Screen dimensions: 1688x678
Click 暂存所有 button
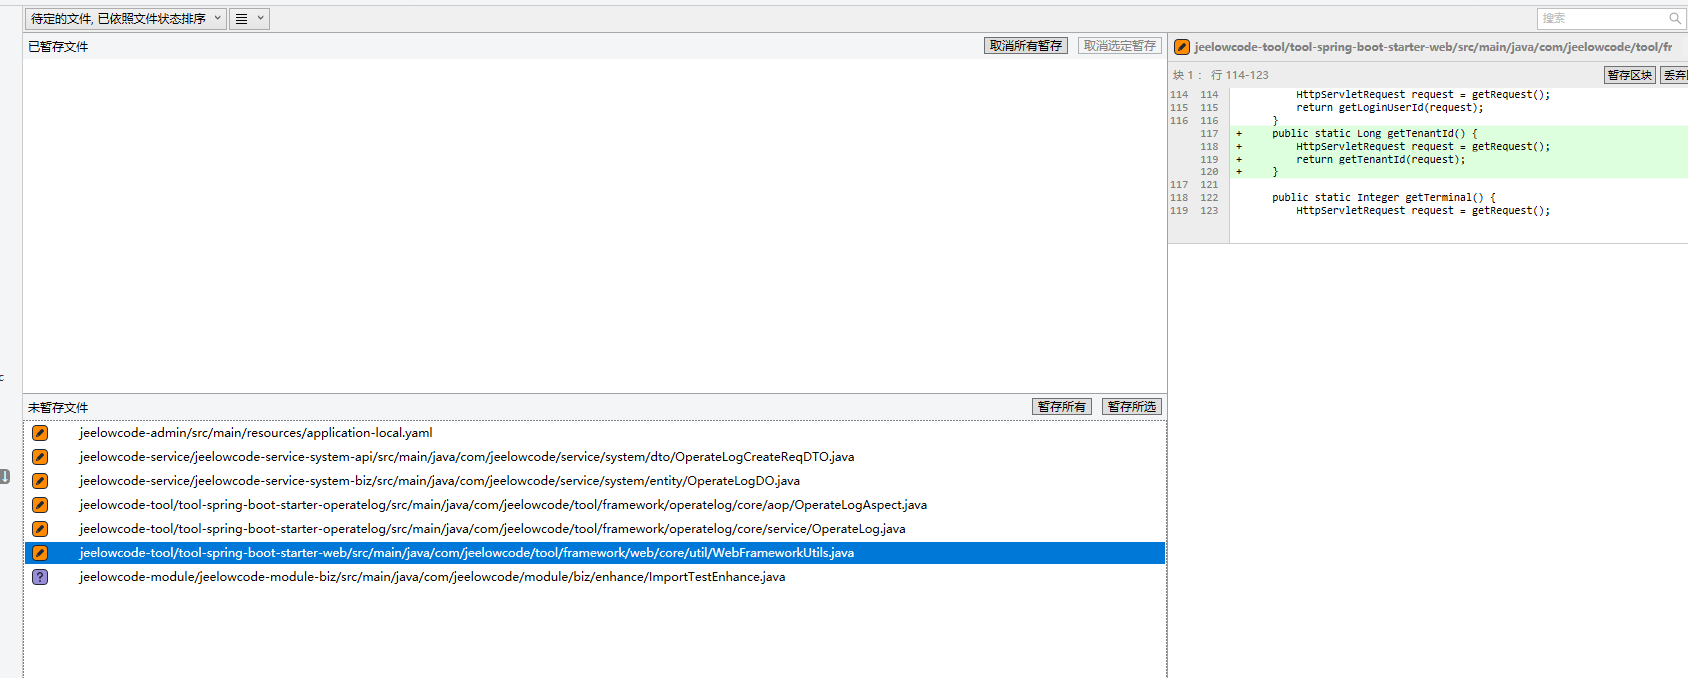pos(1061,407)
